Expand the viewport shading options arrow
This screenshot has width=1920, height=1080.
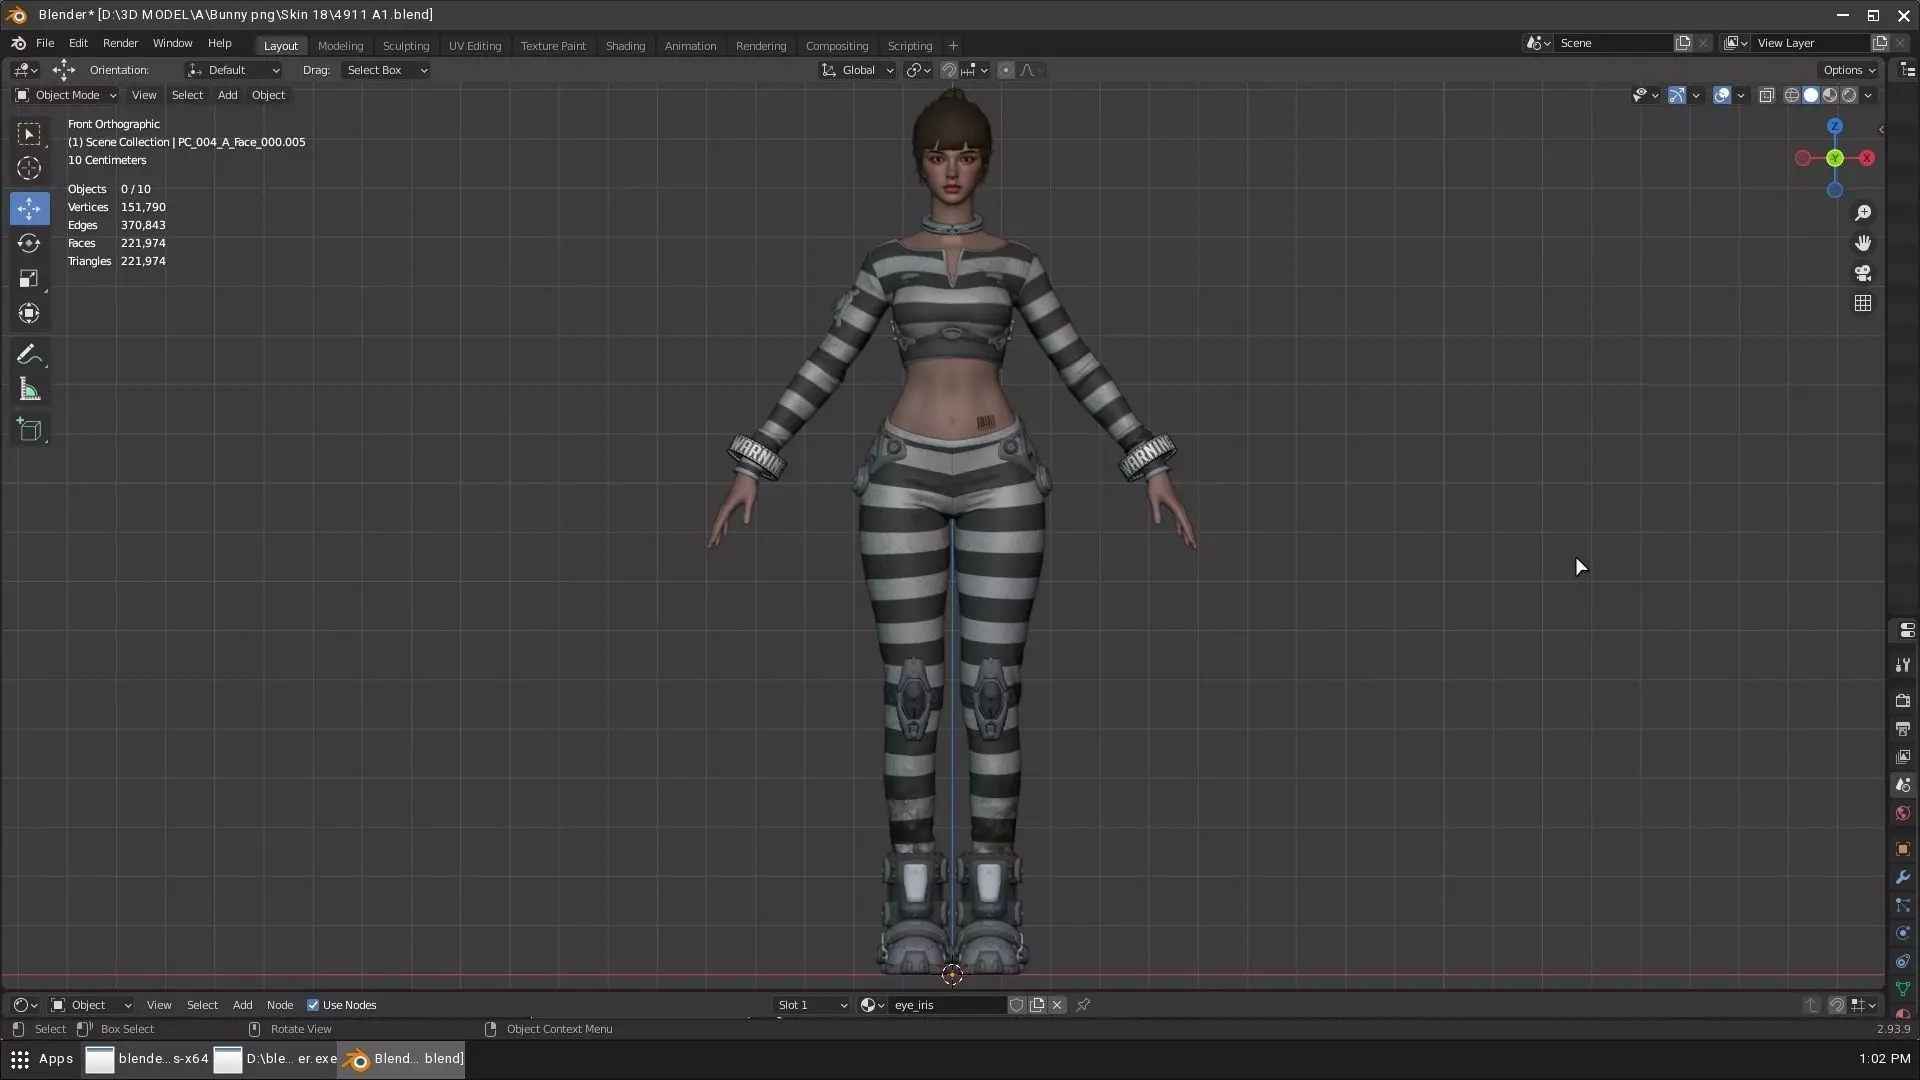tap(1869, 95)
